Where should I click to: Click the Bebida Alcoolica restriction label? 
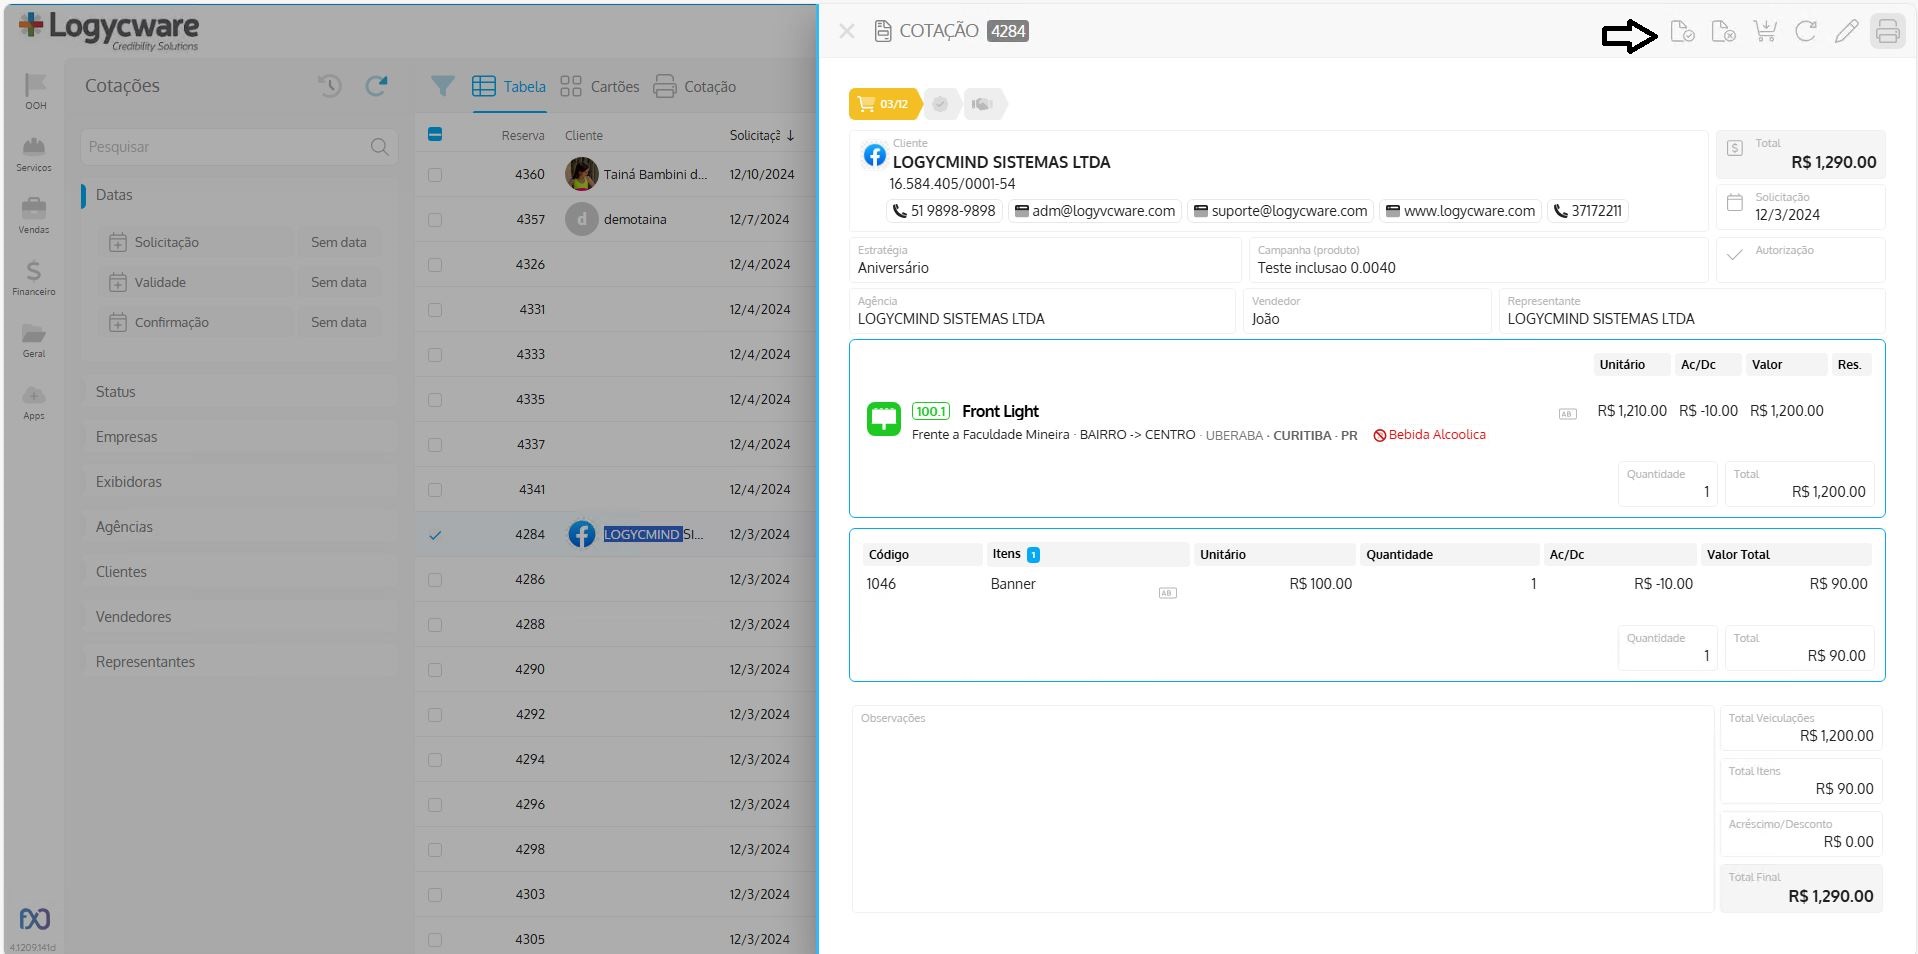[x=1429, y=435]
